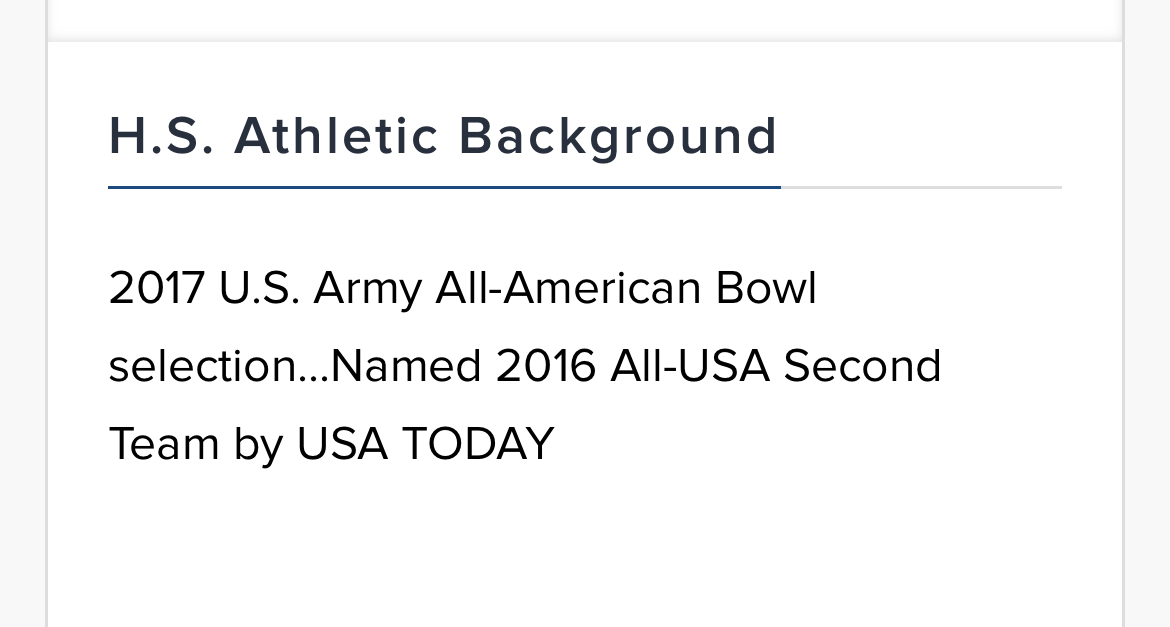The height and width of the screenshot is (627, 1170).
Task: Click the "selection...Named" text
Action: [x=295, y=366]
